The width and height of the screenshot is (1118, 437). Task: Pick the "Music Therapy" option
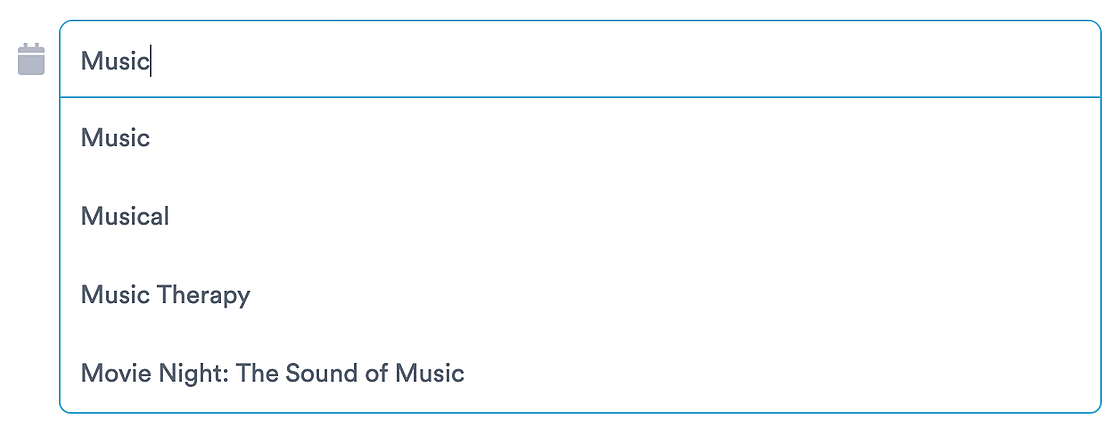(x=165, y=295)
